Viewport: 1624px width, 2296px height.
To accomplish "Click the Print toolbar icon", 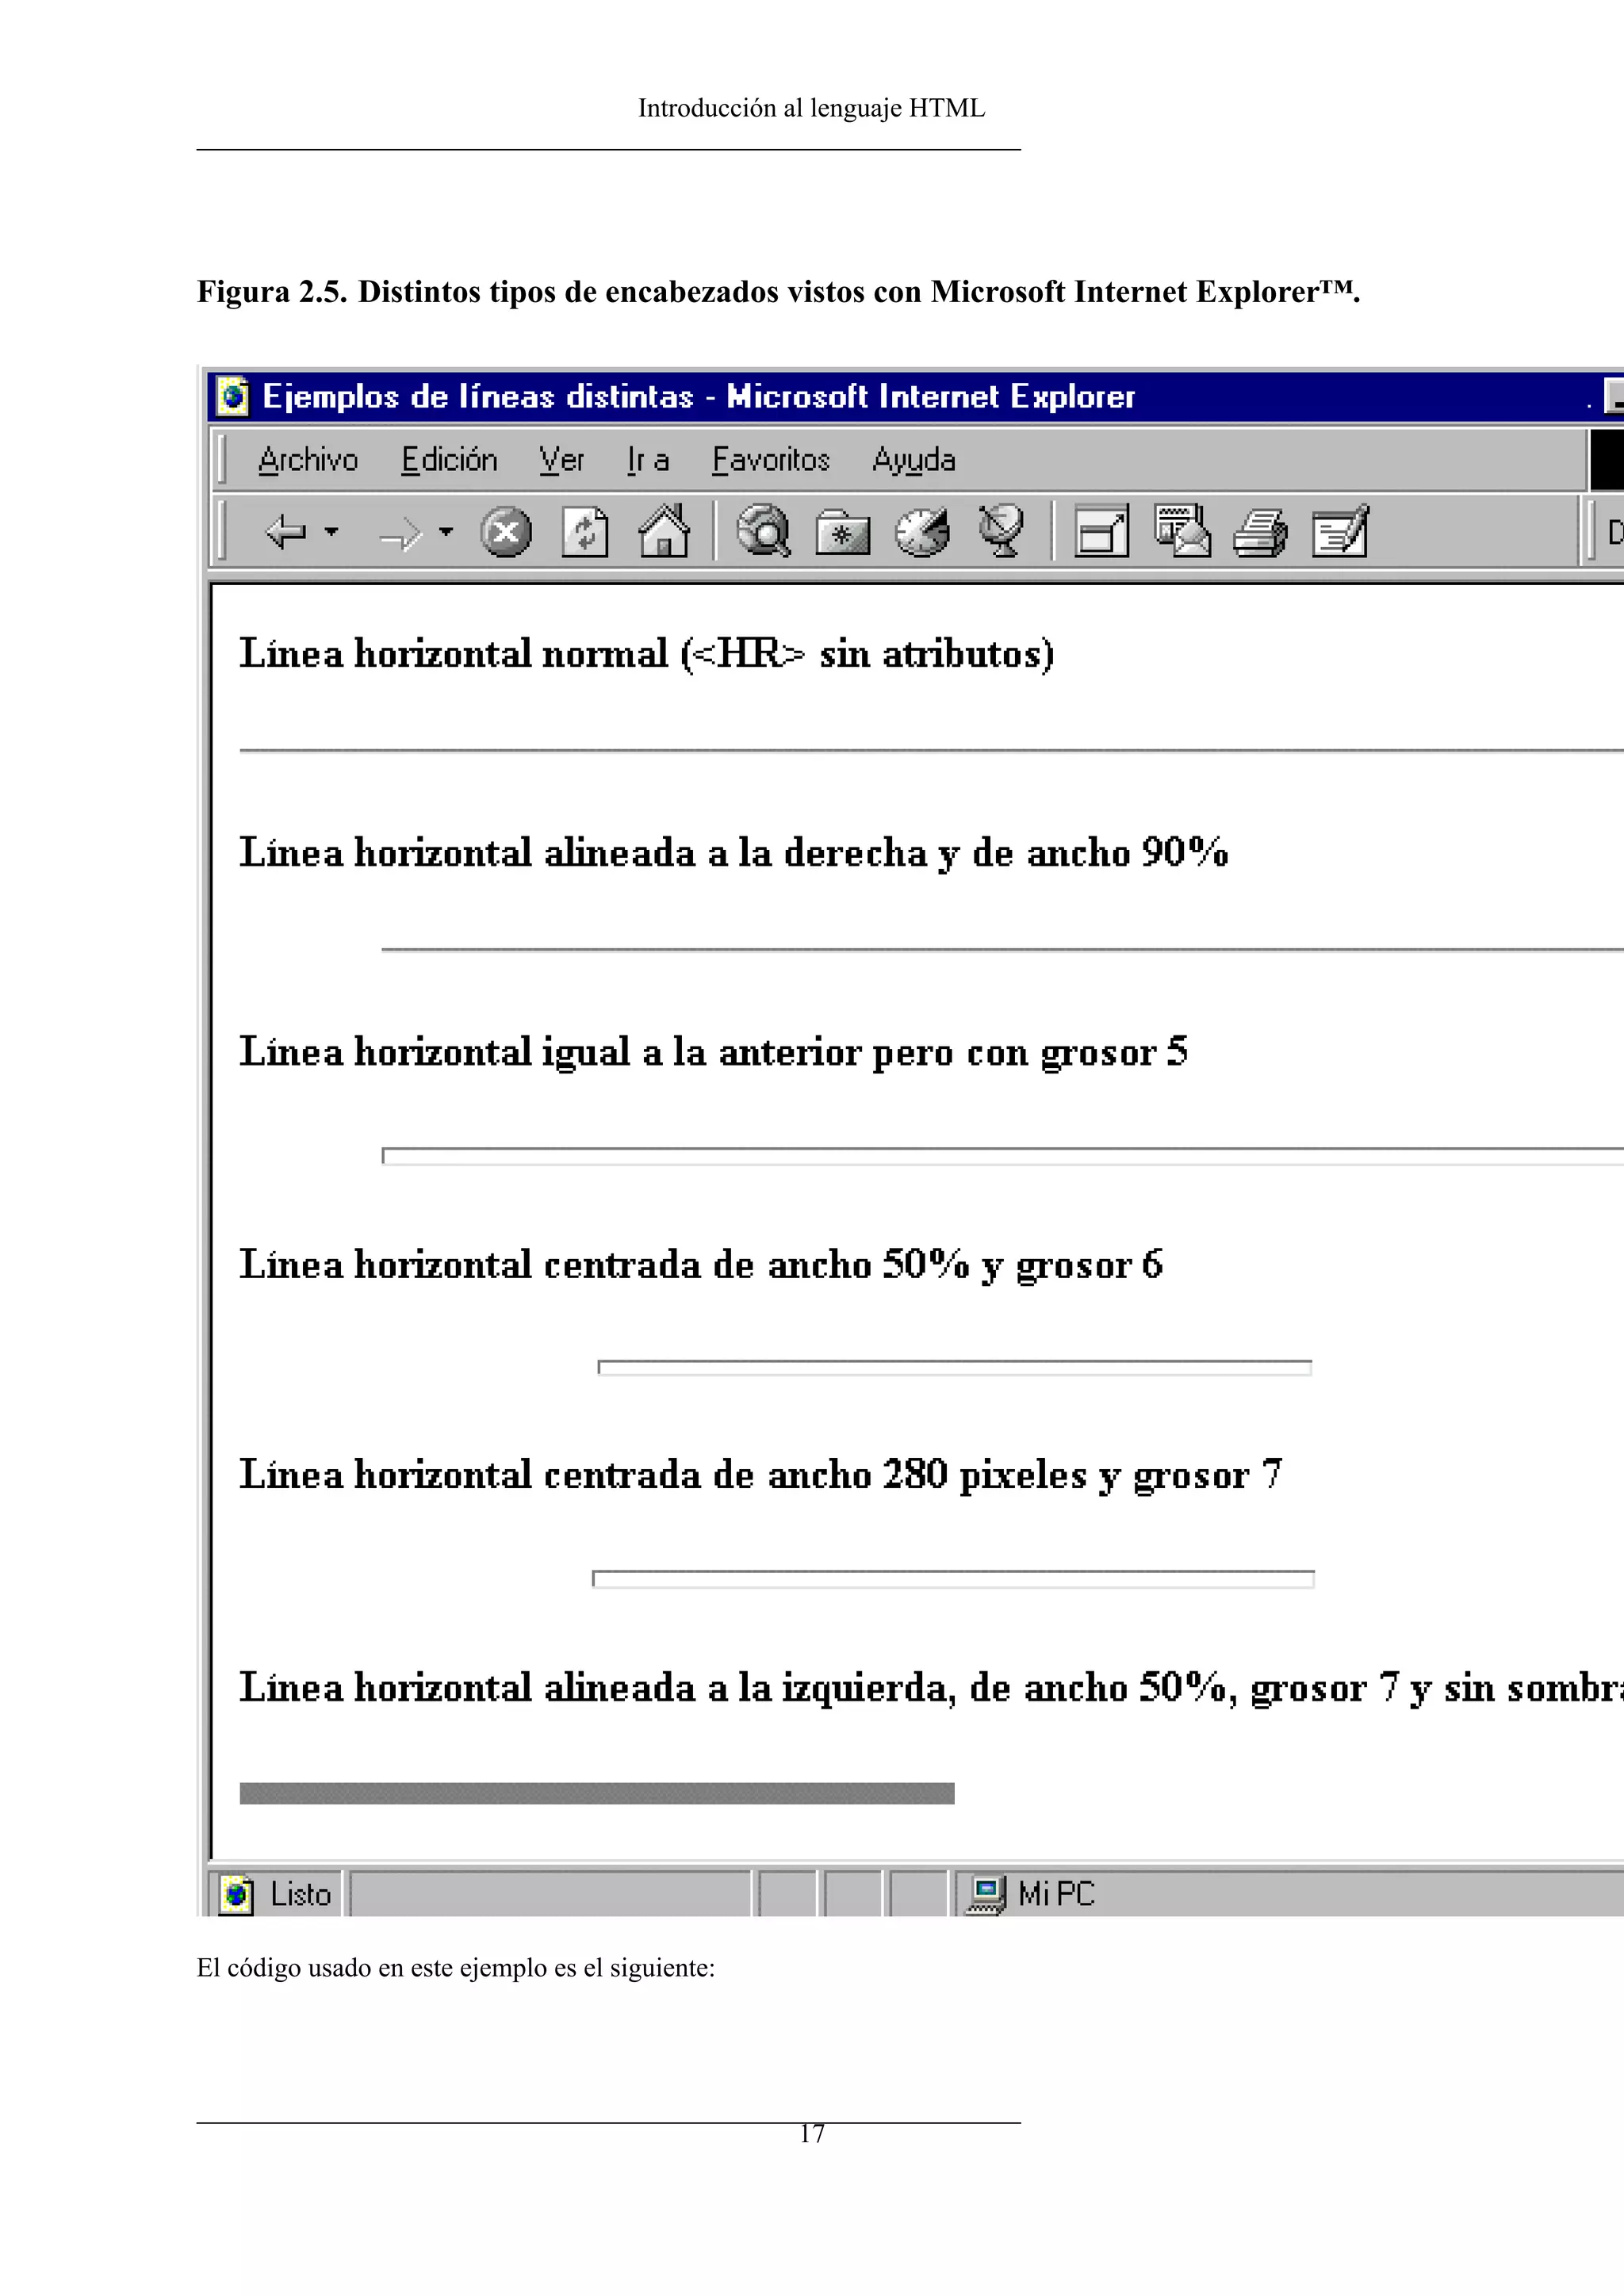I will [x=1260, y=532].
